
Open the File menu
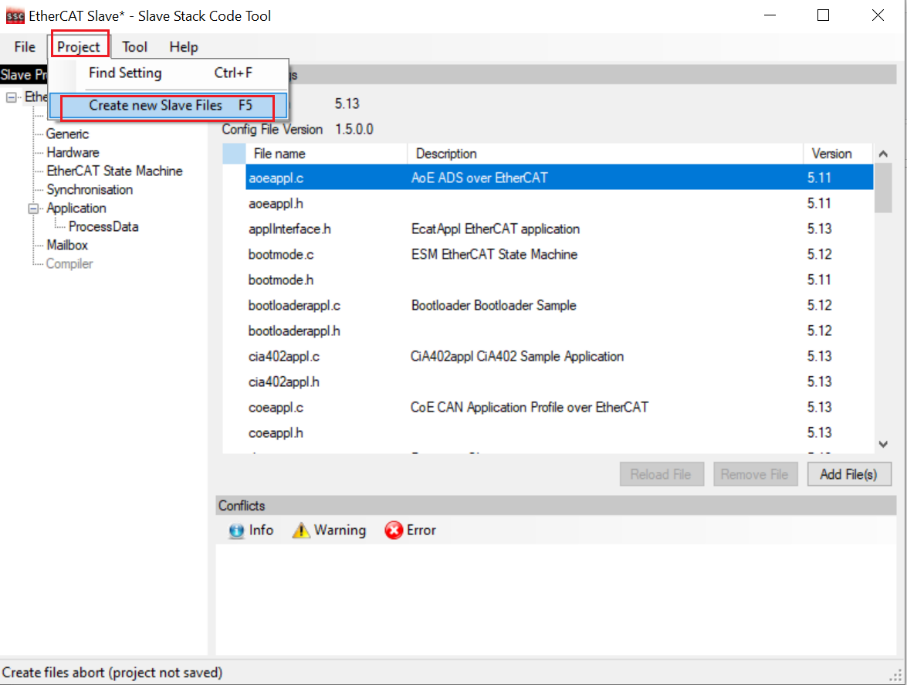click(x=25, y=47)
